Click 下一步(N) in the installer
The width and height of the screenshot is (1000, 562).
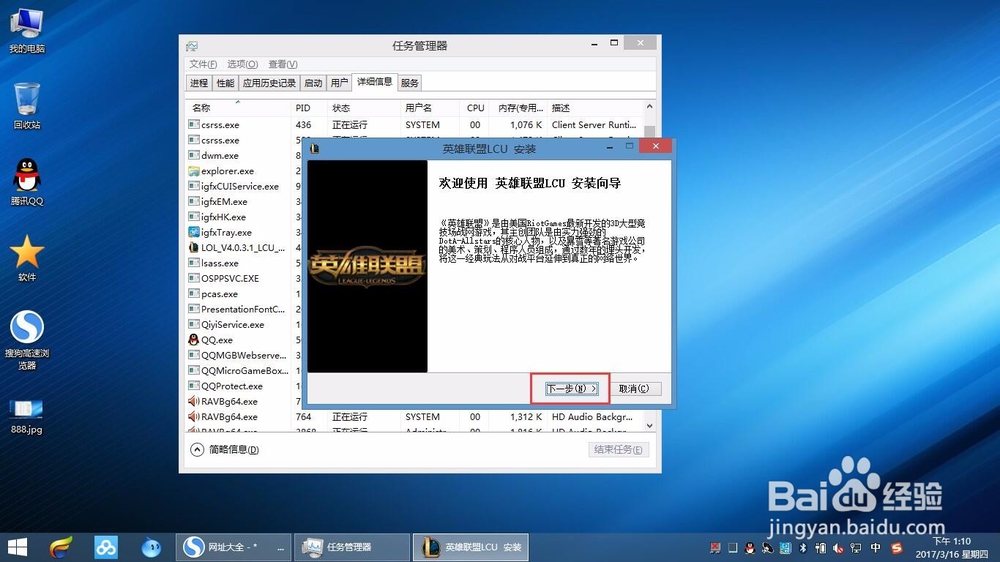pyautogui.click(x=571, y=388)
